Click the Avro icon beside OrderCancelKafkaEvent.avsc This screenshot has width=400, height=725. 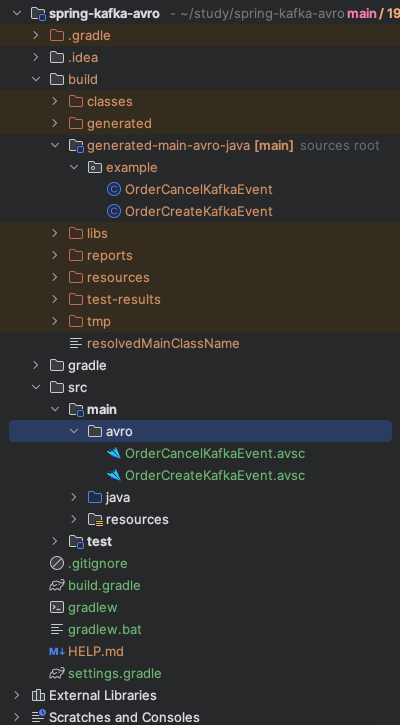click(x=113, y=453)
